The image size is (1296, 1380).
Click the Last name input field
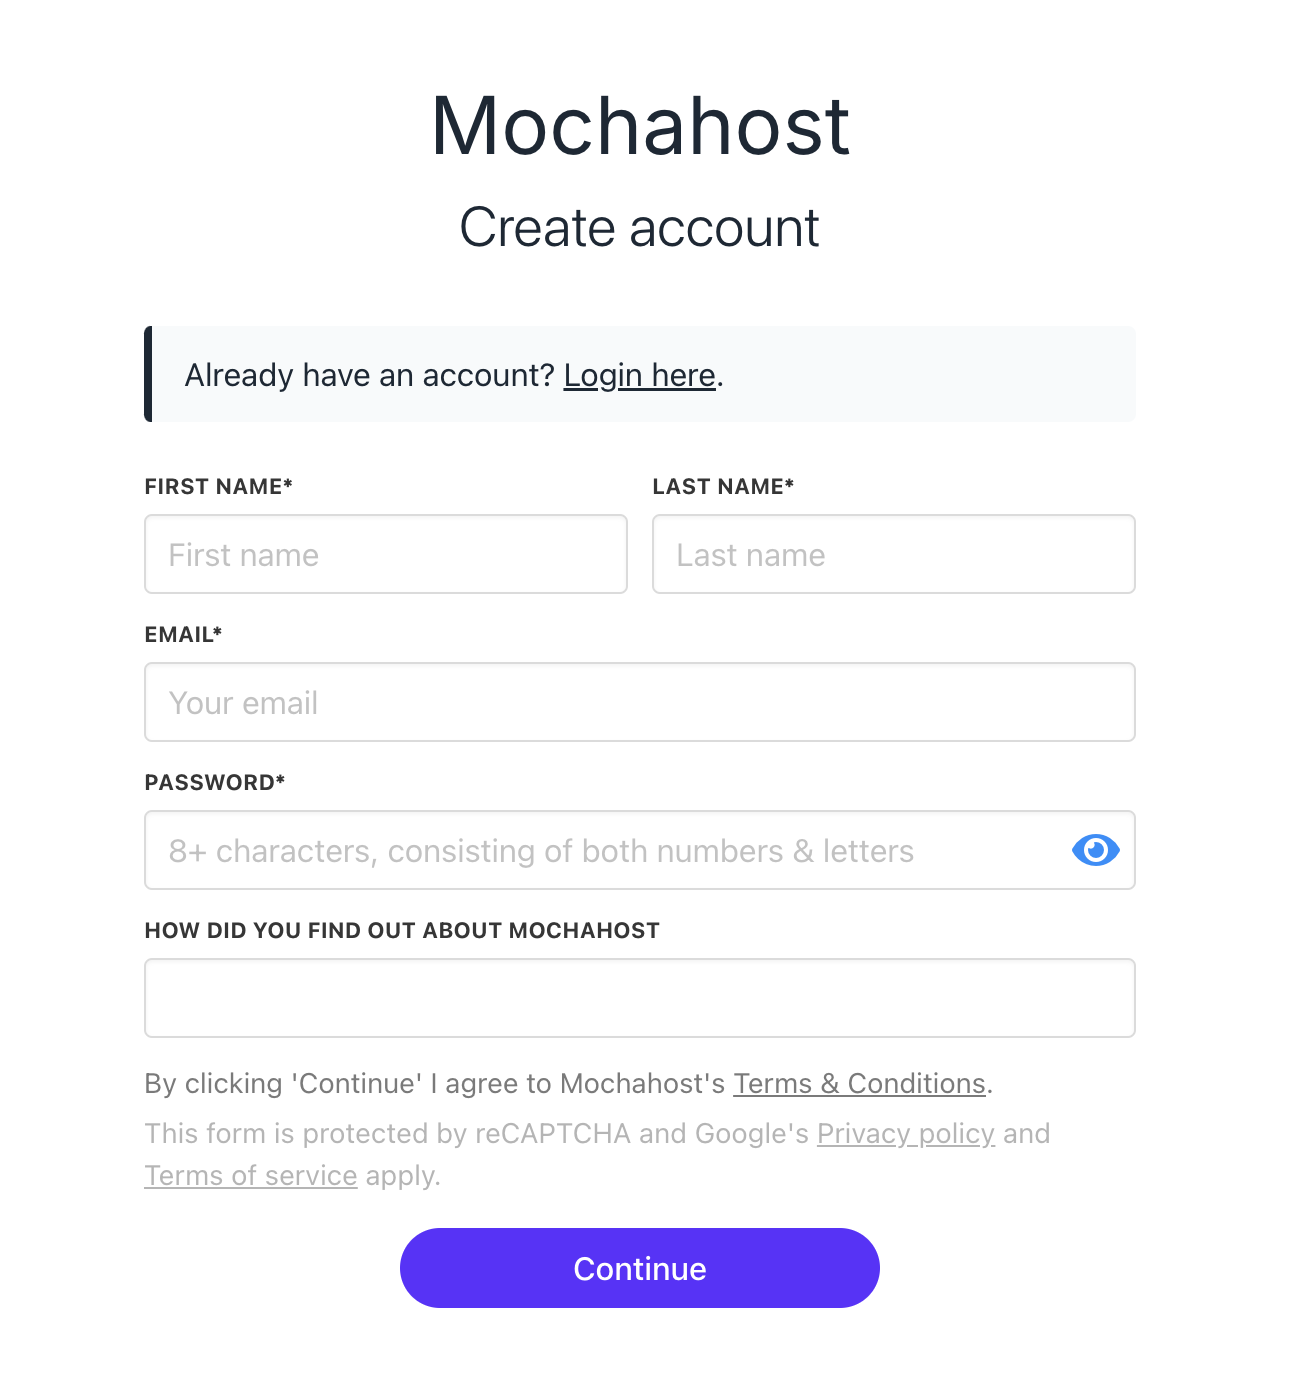pyautogui.click(x=893, y=554)
